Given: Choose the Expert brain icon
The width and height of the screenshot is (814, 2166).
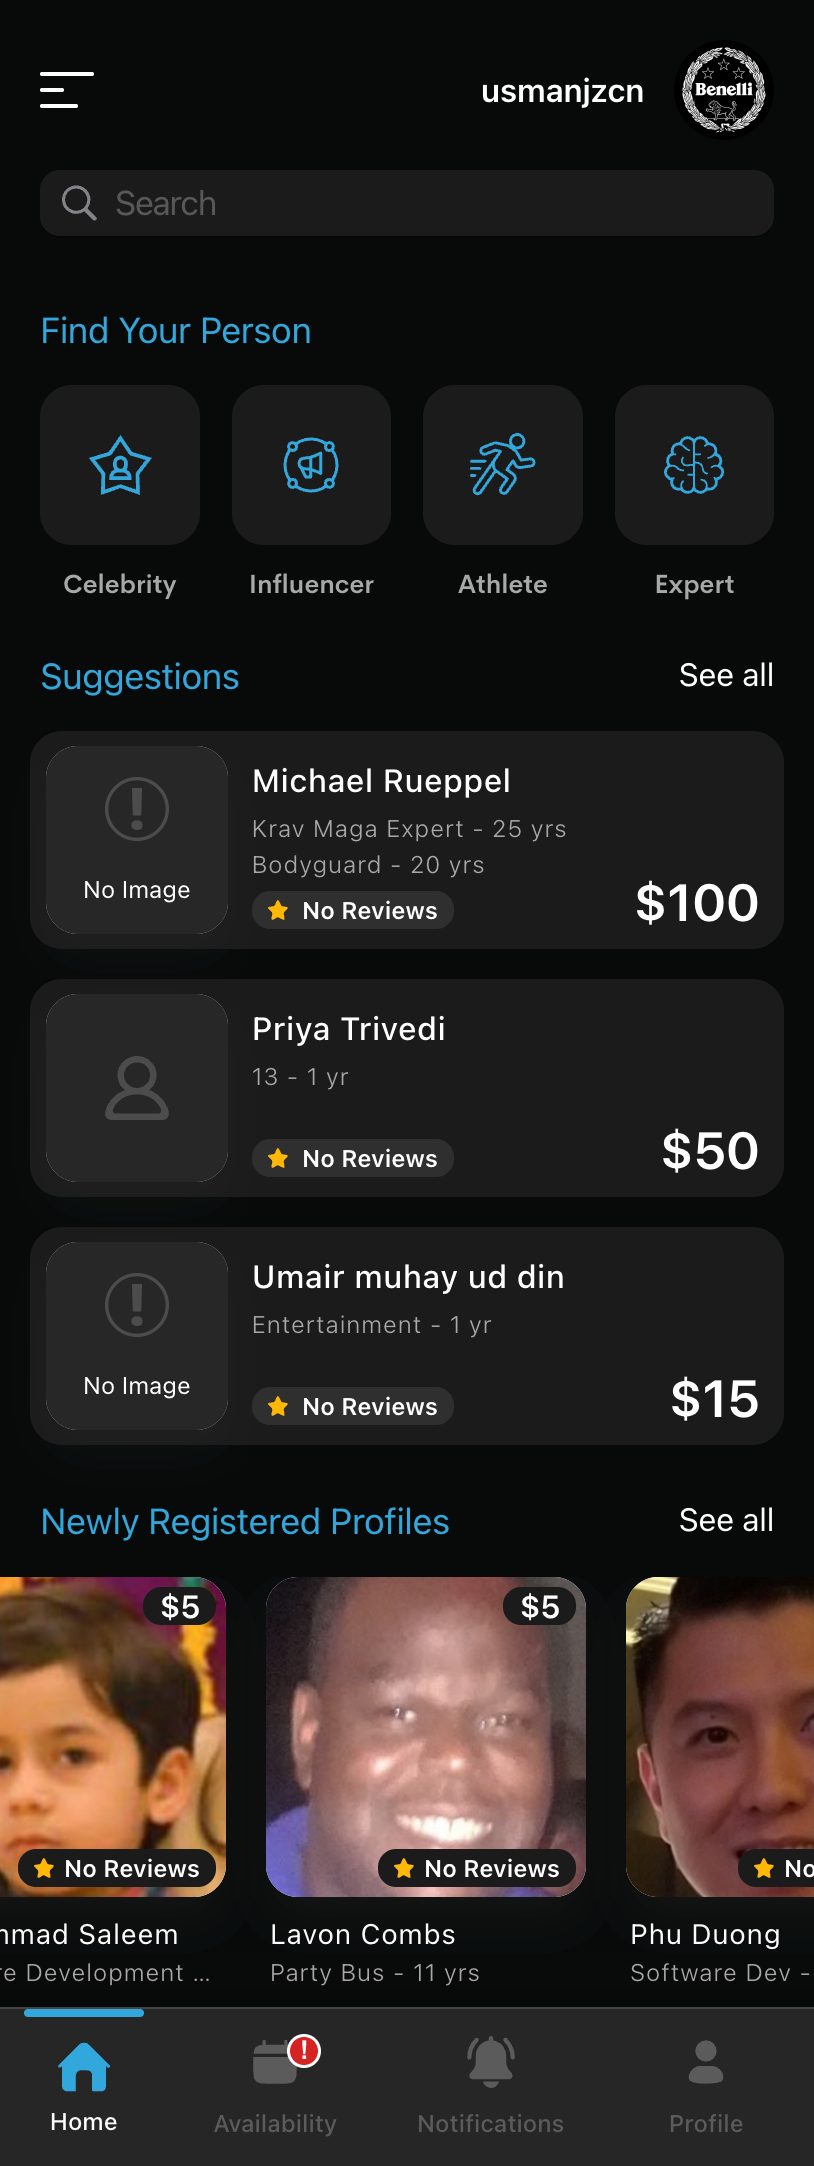Looking at the screenshot, I should pyautogui.click(x=694, y=465).
